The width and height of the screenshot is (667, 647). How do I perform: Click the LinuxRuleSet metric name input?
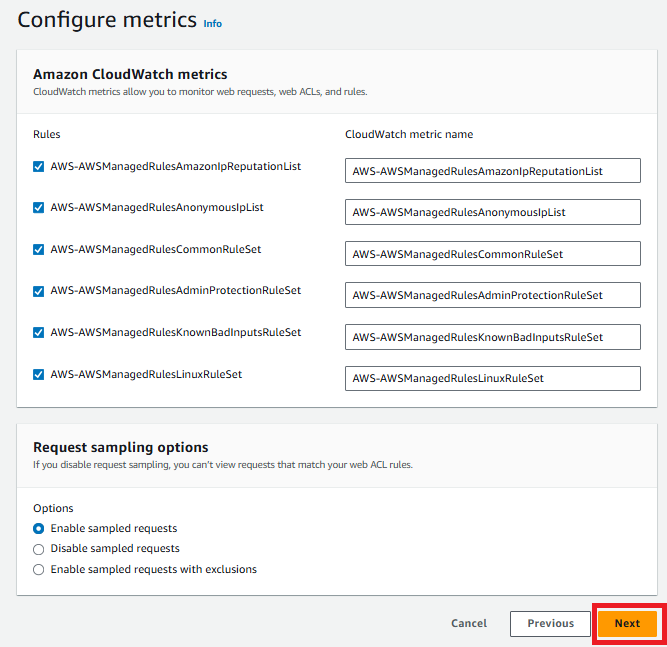(x=493, y=378)
